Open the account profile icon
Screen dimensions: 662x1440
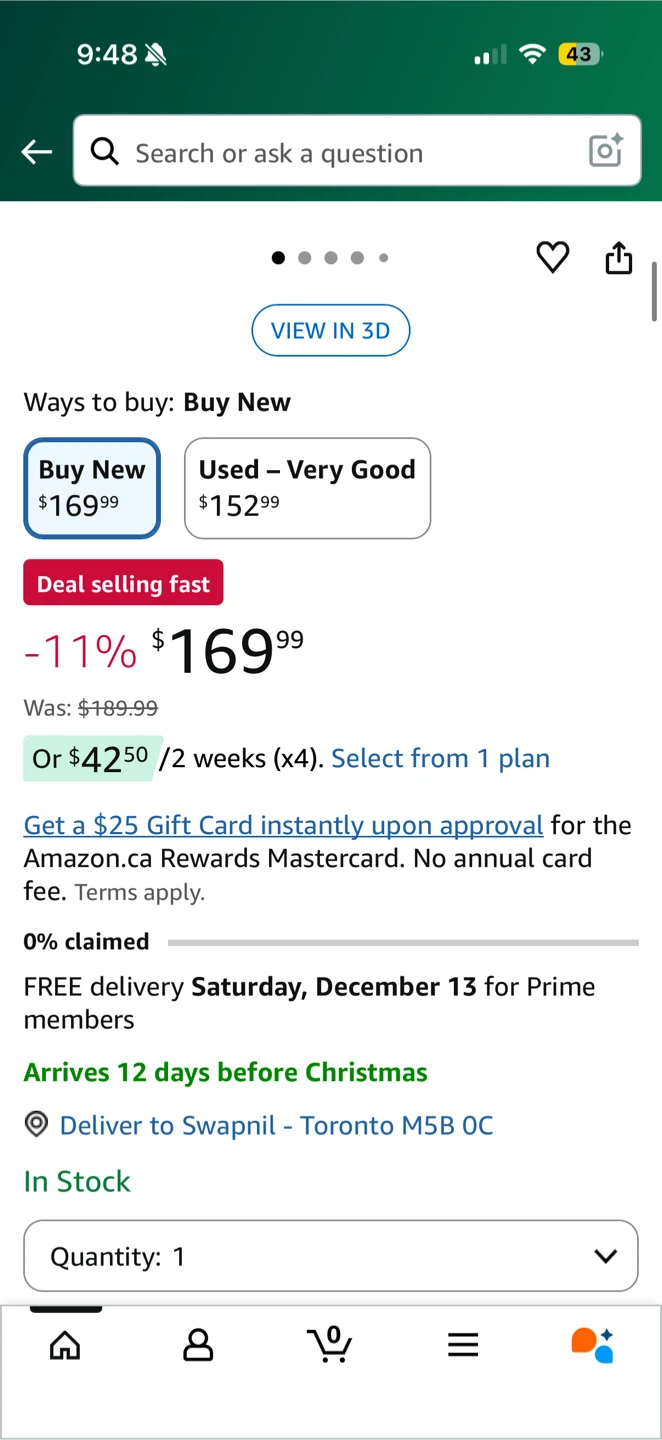pyautogui.click(x=198, y=1345)
